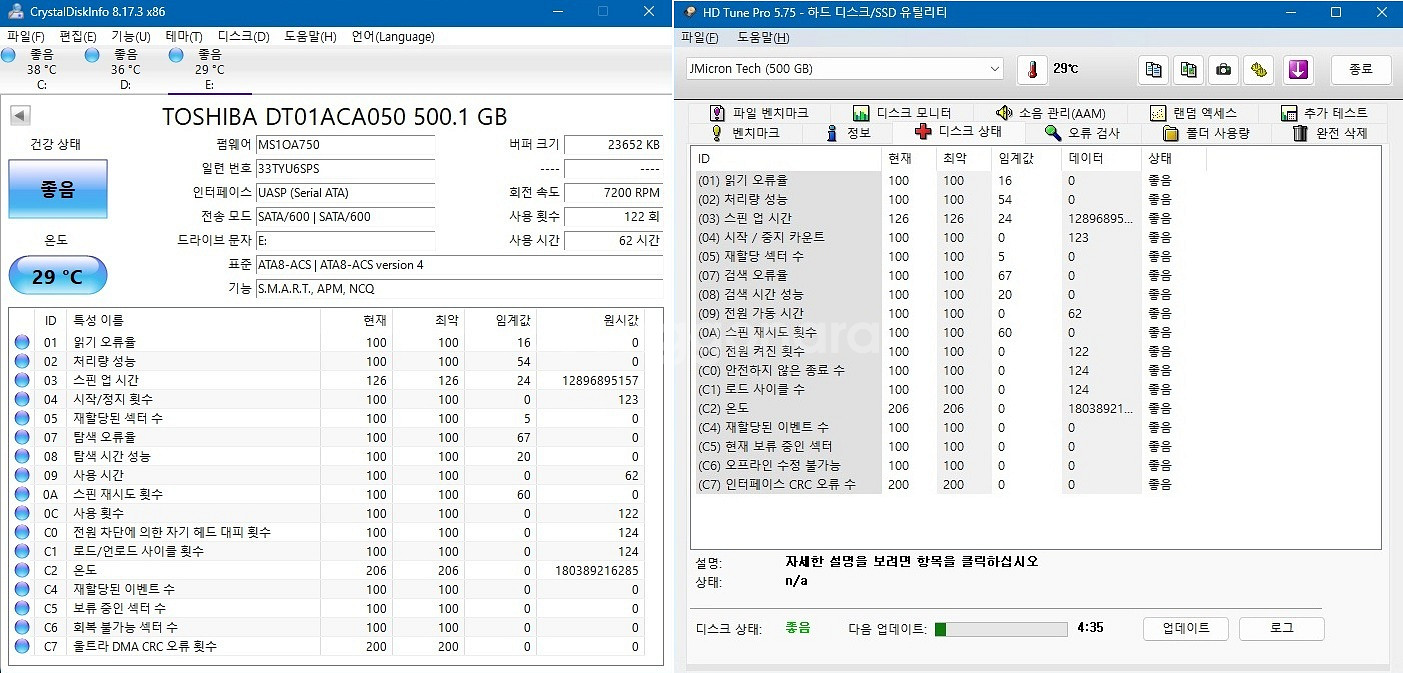Go to previous disk using left arrow
The width and height of the screenshot is (1403, 673).
(20, 116)
